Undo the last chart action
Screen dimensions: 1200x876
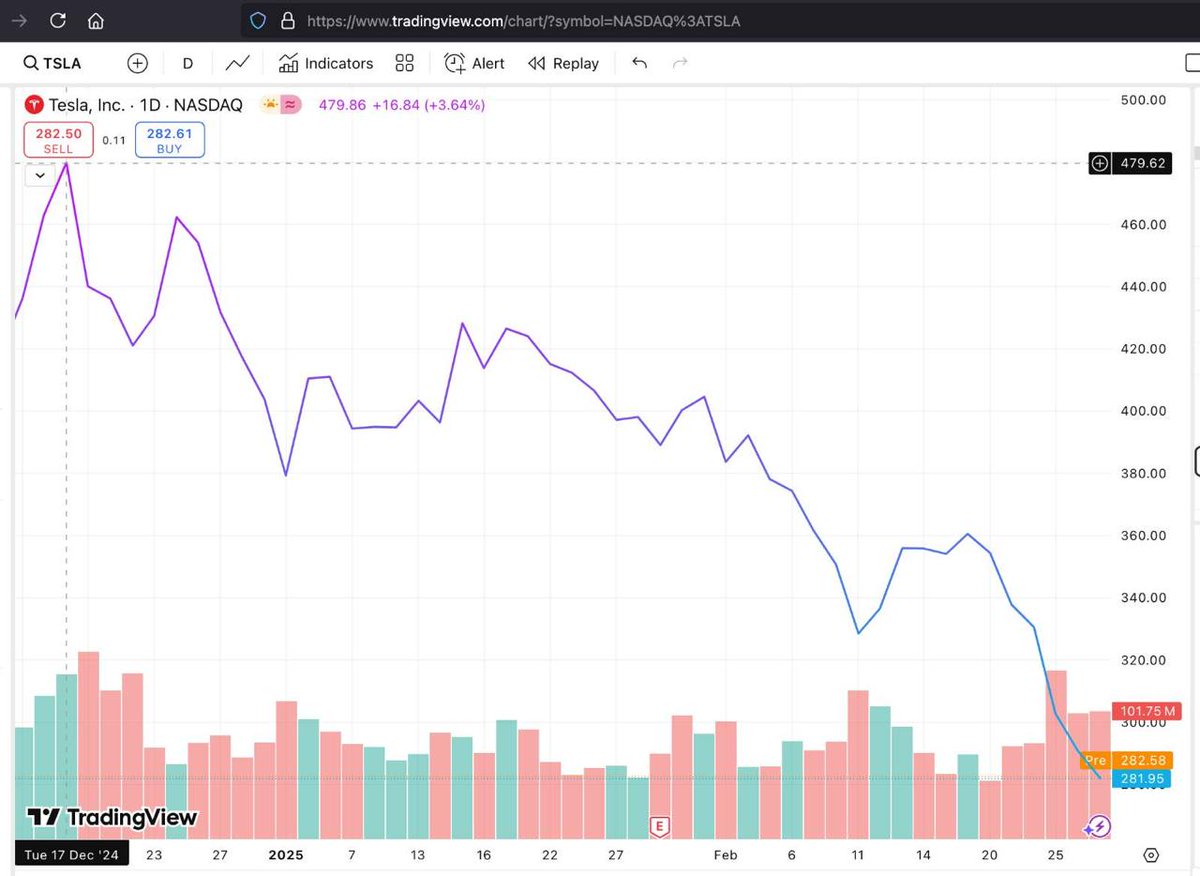coord(640,63)
